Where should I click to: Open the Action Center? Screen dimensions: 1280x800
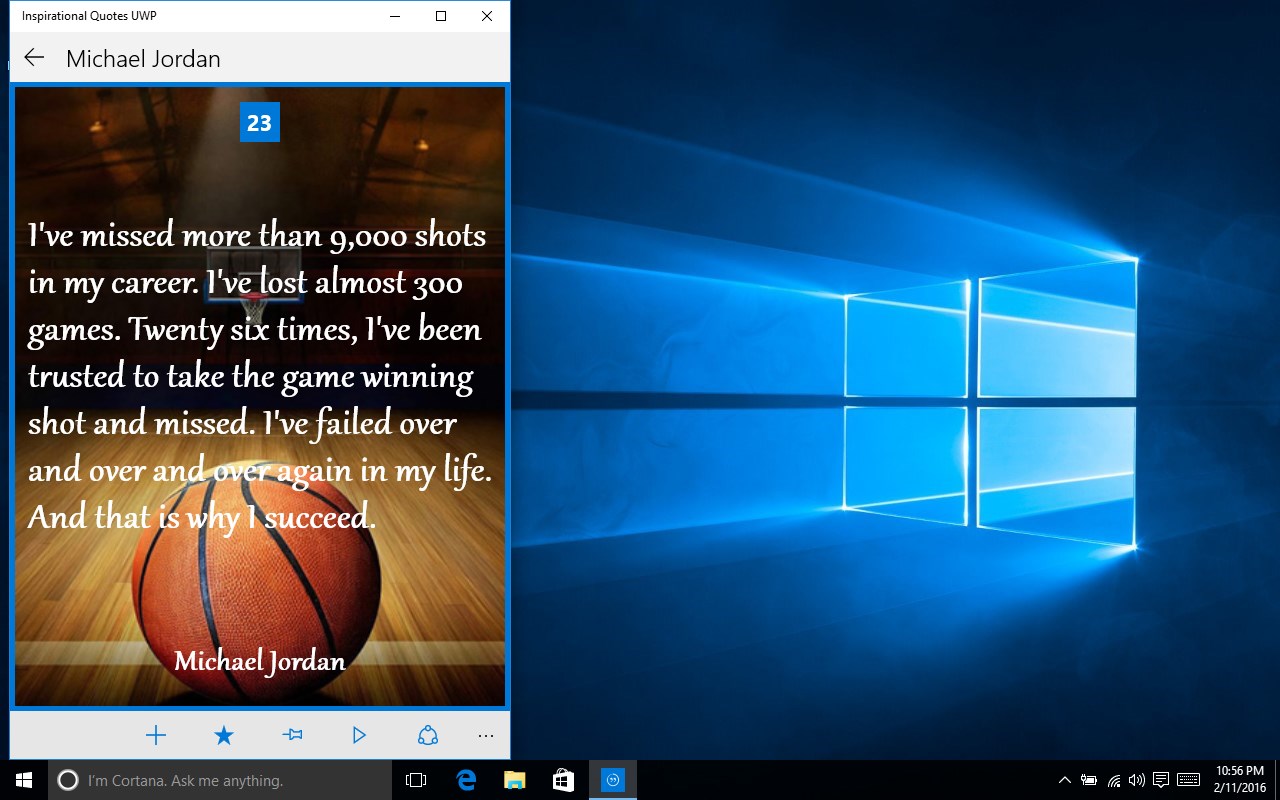(1160, 779)
